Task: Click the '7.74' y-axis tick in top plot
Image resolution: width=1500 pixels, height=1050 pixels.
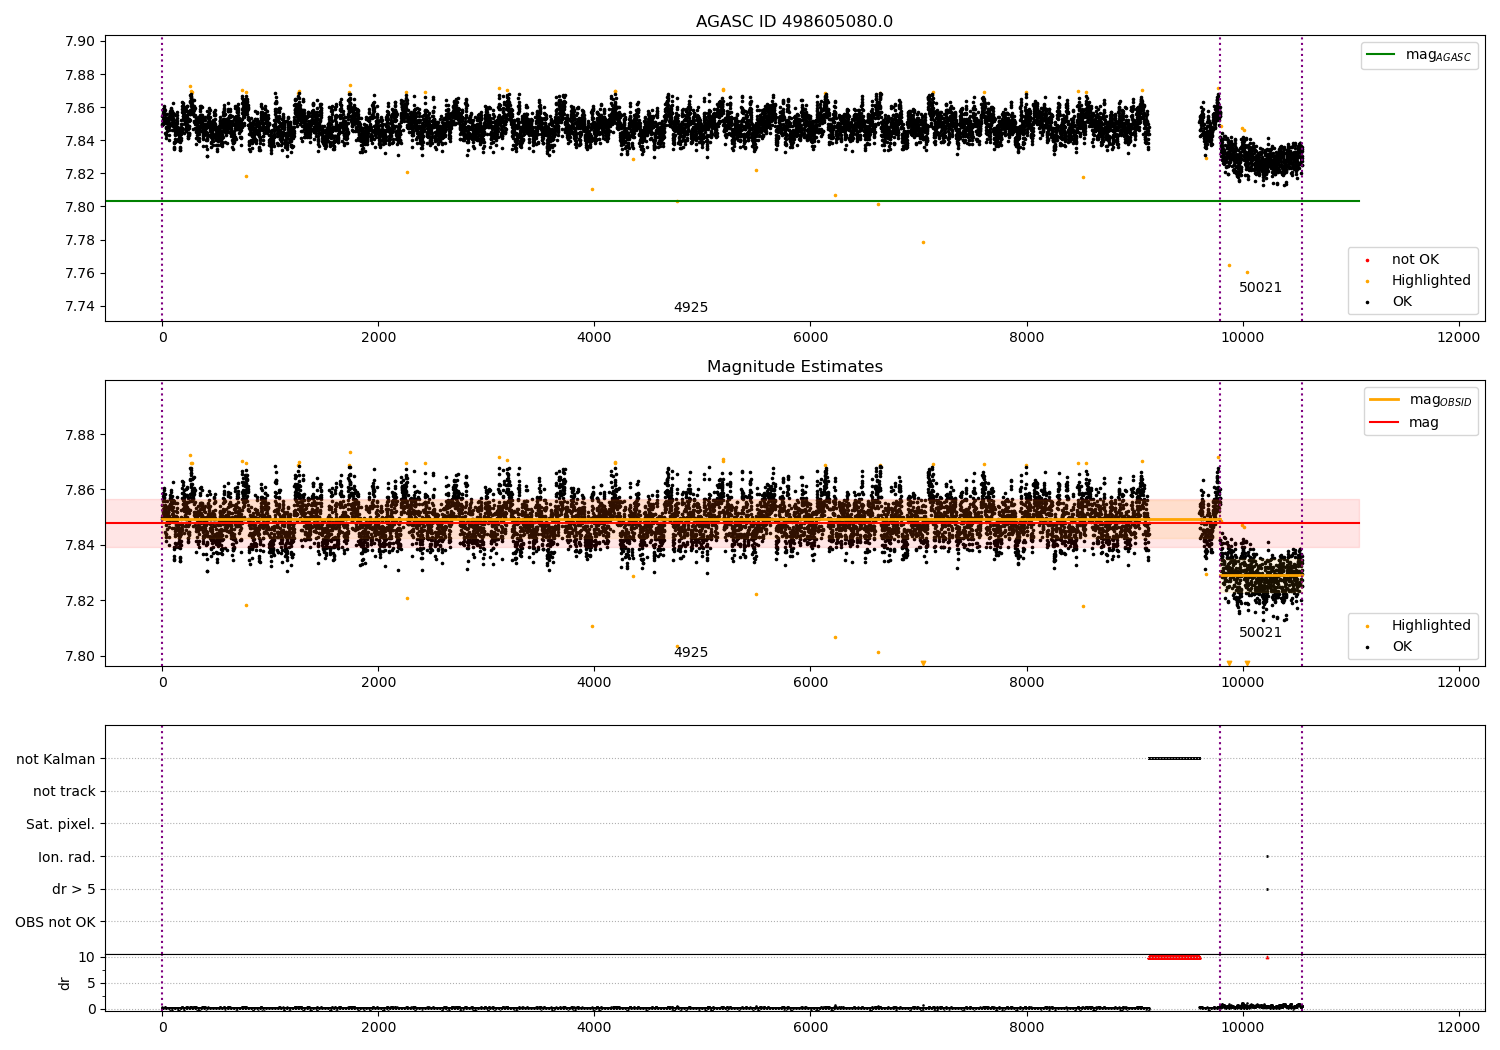Action: pos(79,307)
